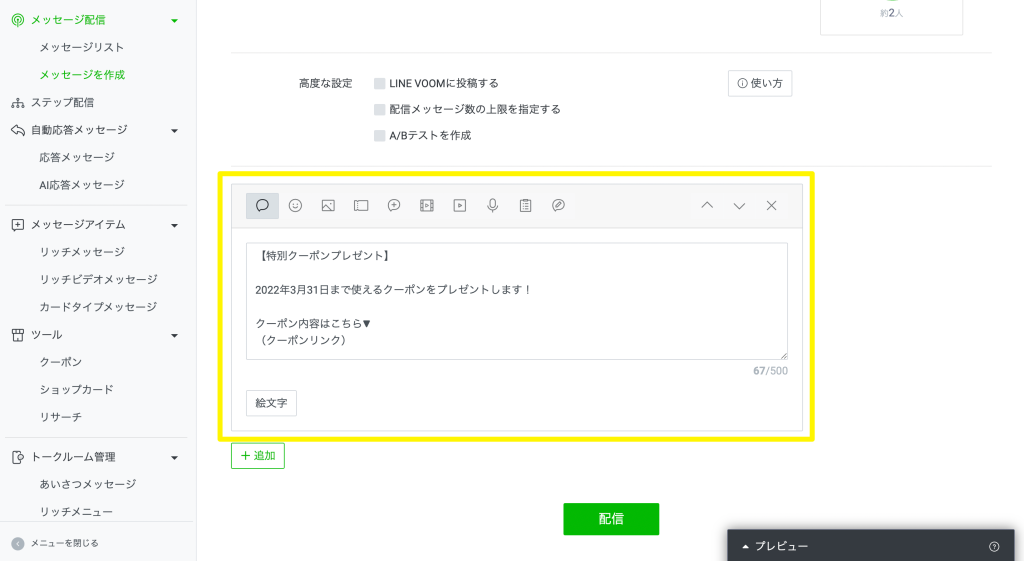Enable A/Bテストを作成 checkbox
Screen dimensions: 1024x561
[379, 136]
